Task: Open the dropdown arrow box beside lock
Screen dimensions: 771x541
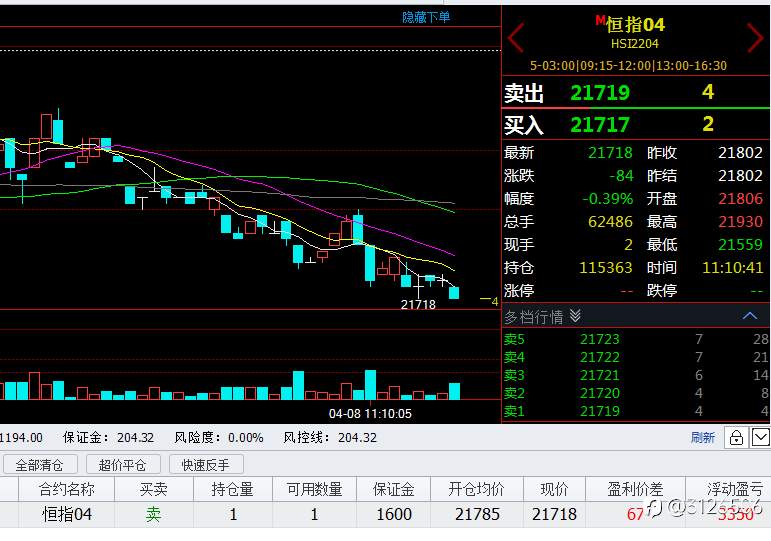Action: pos(760,437)
